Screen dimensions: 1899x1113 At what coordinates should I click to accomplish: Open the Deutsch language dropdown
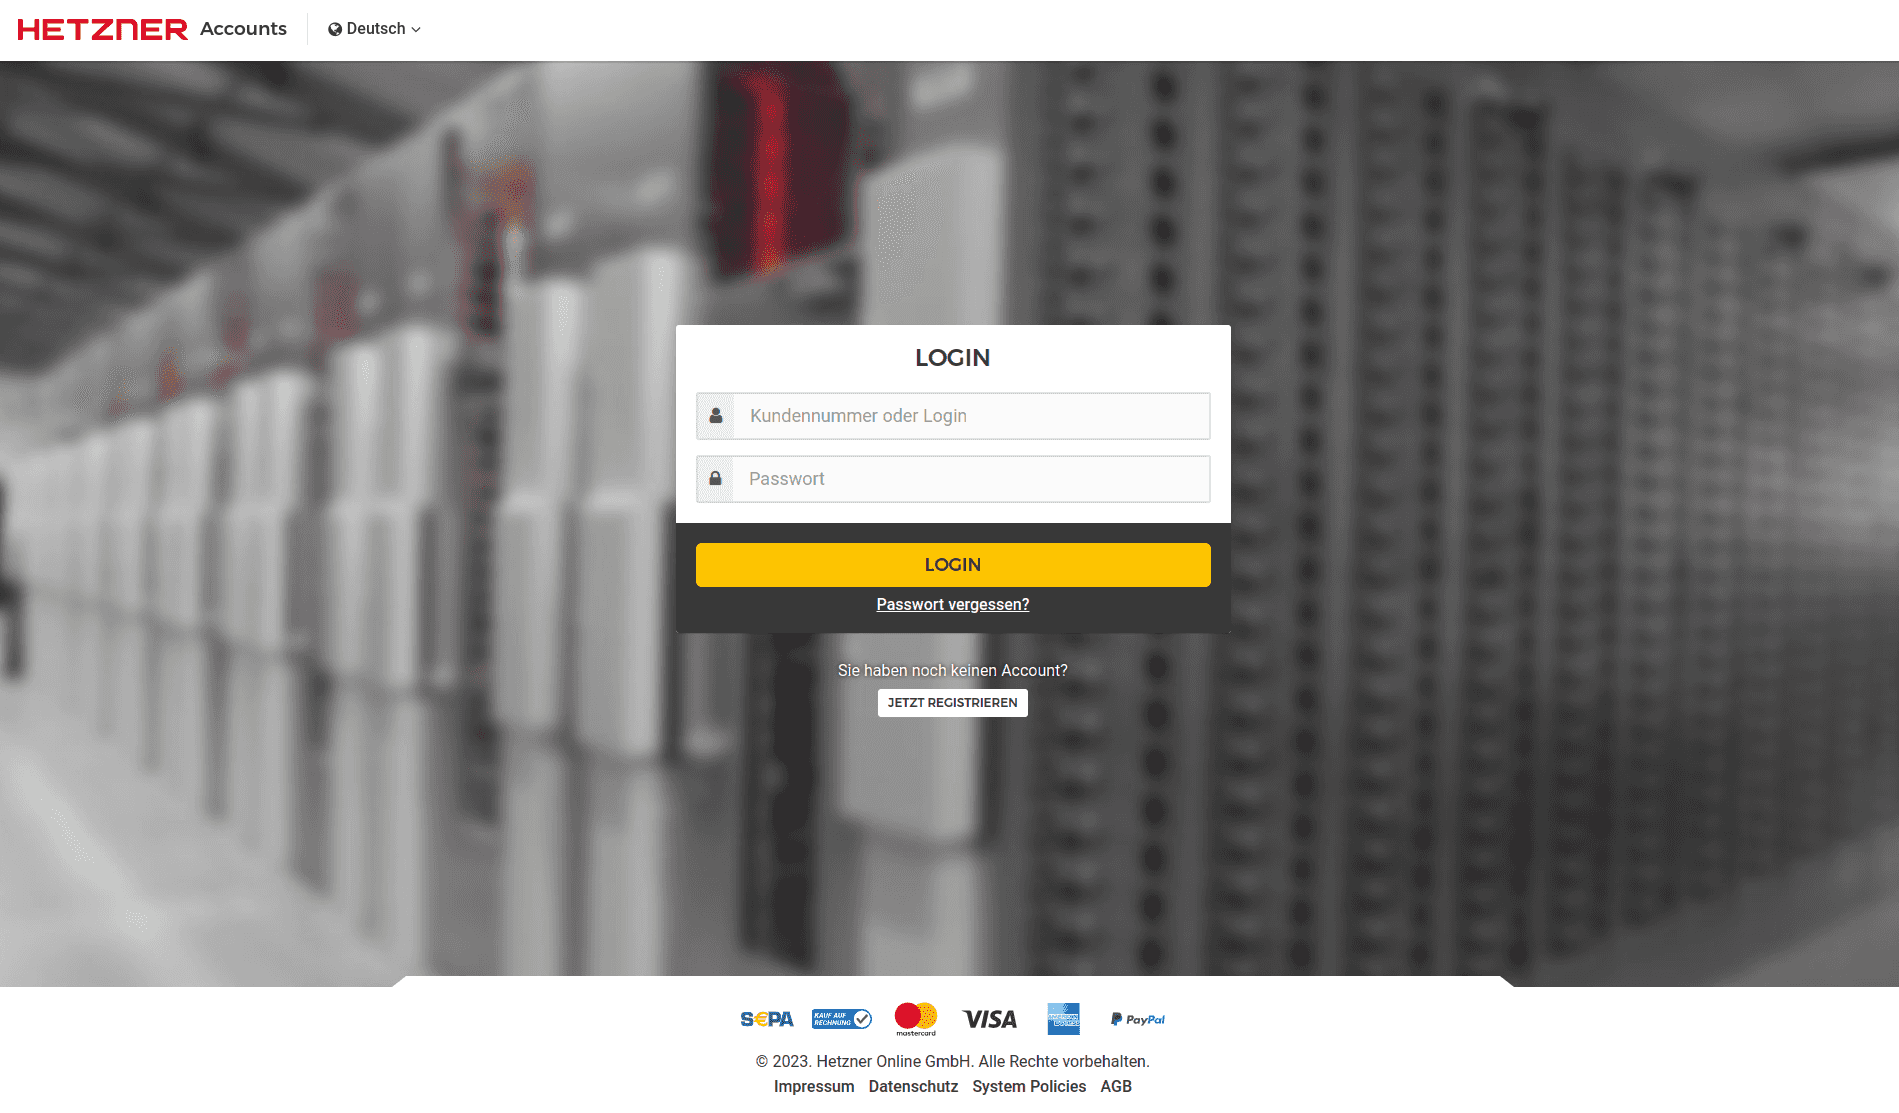pos(375,29)
